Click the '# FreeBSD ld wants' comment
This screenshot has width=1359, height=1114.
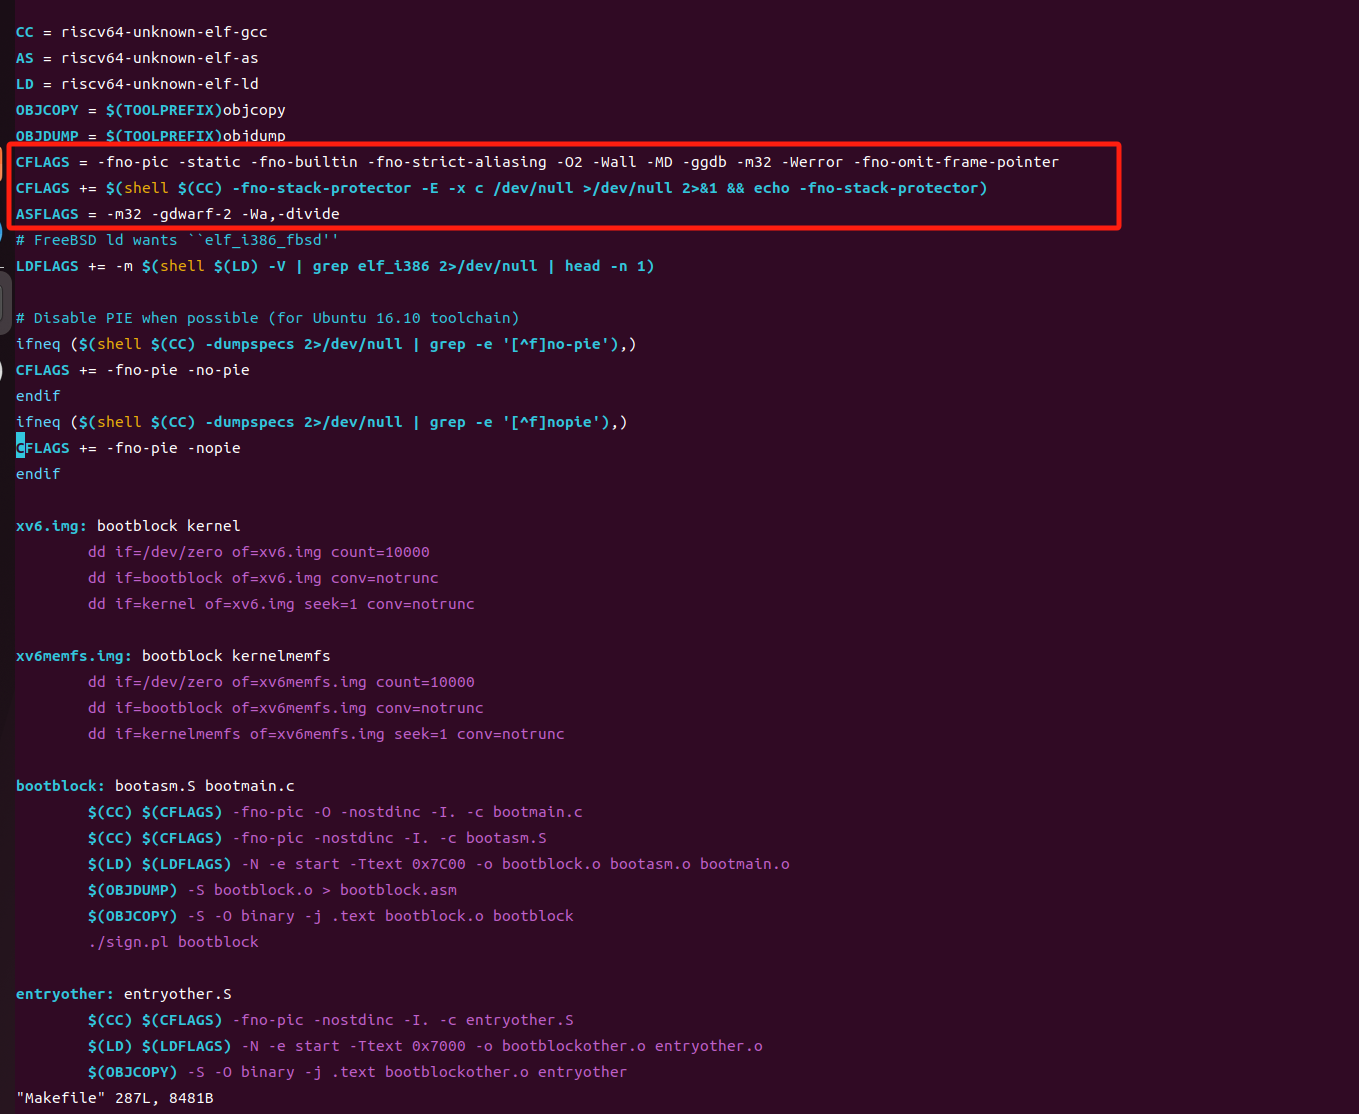coord(177,240)
